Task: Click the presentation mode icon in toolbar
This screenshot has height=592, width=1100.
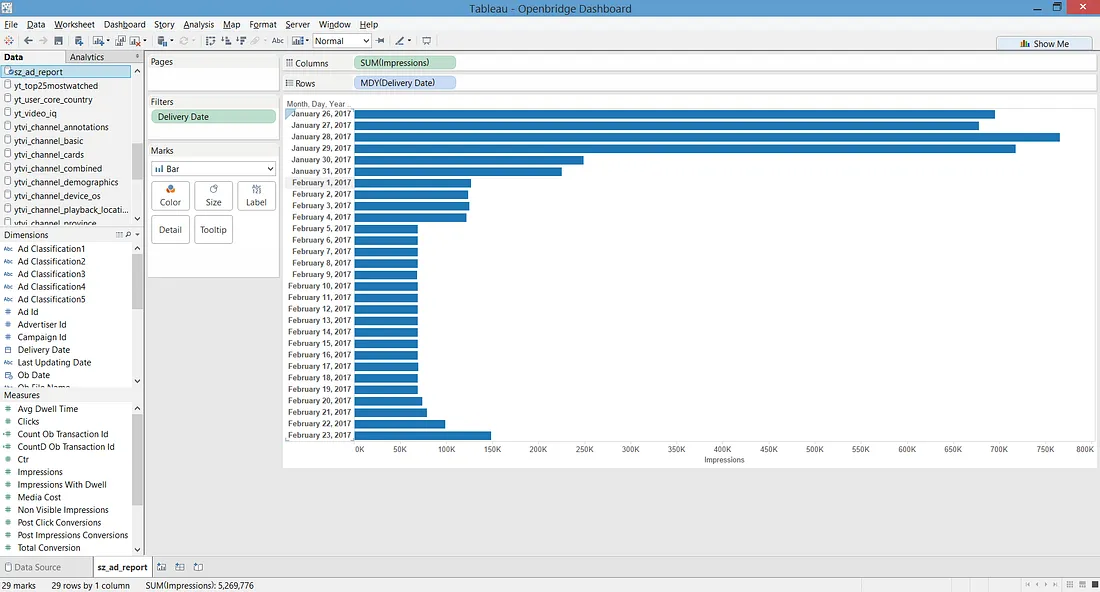Action: click(x=427, y=41)
